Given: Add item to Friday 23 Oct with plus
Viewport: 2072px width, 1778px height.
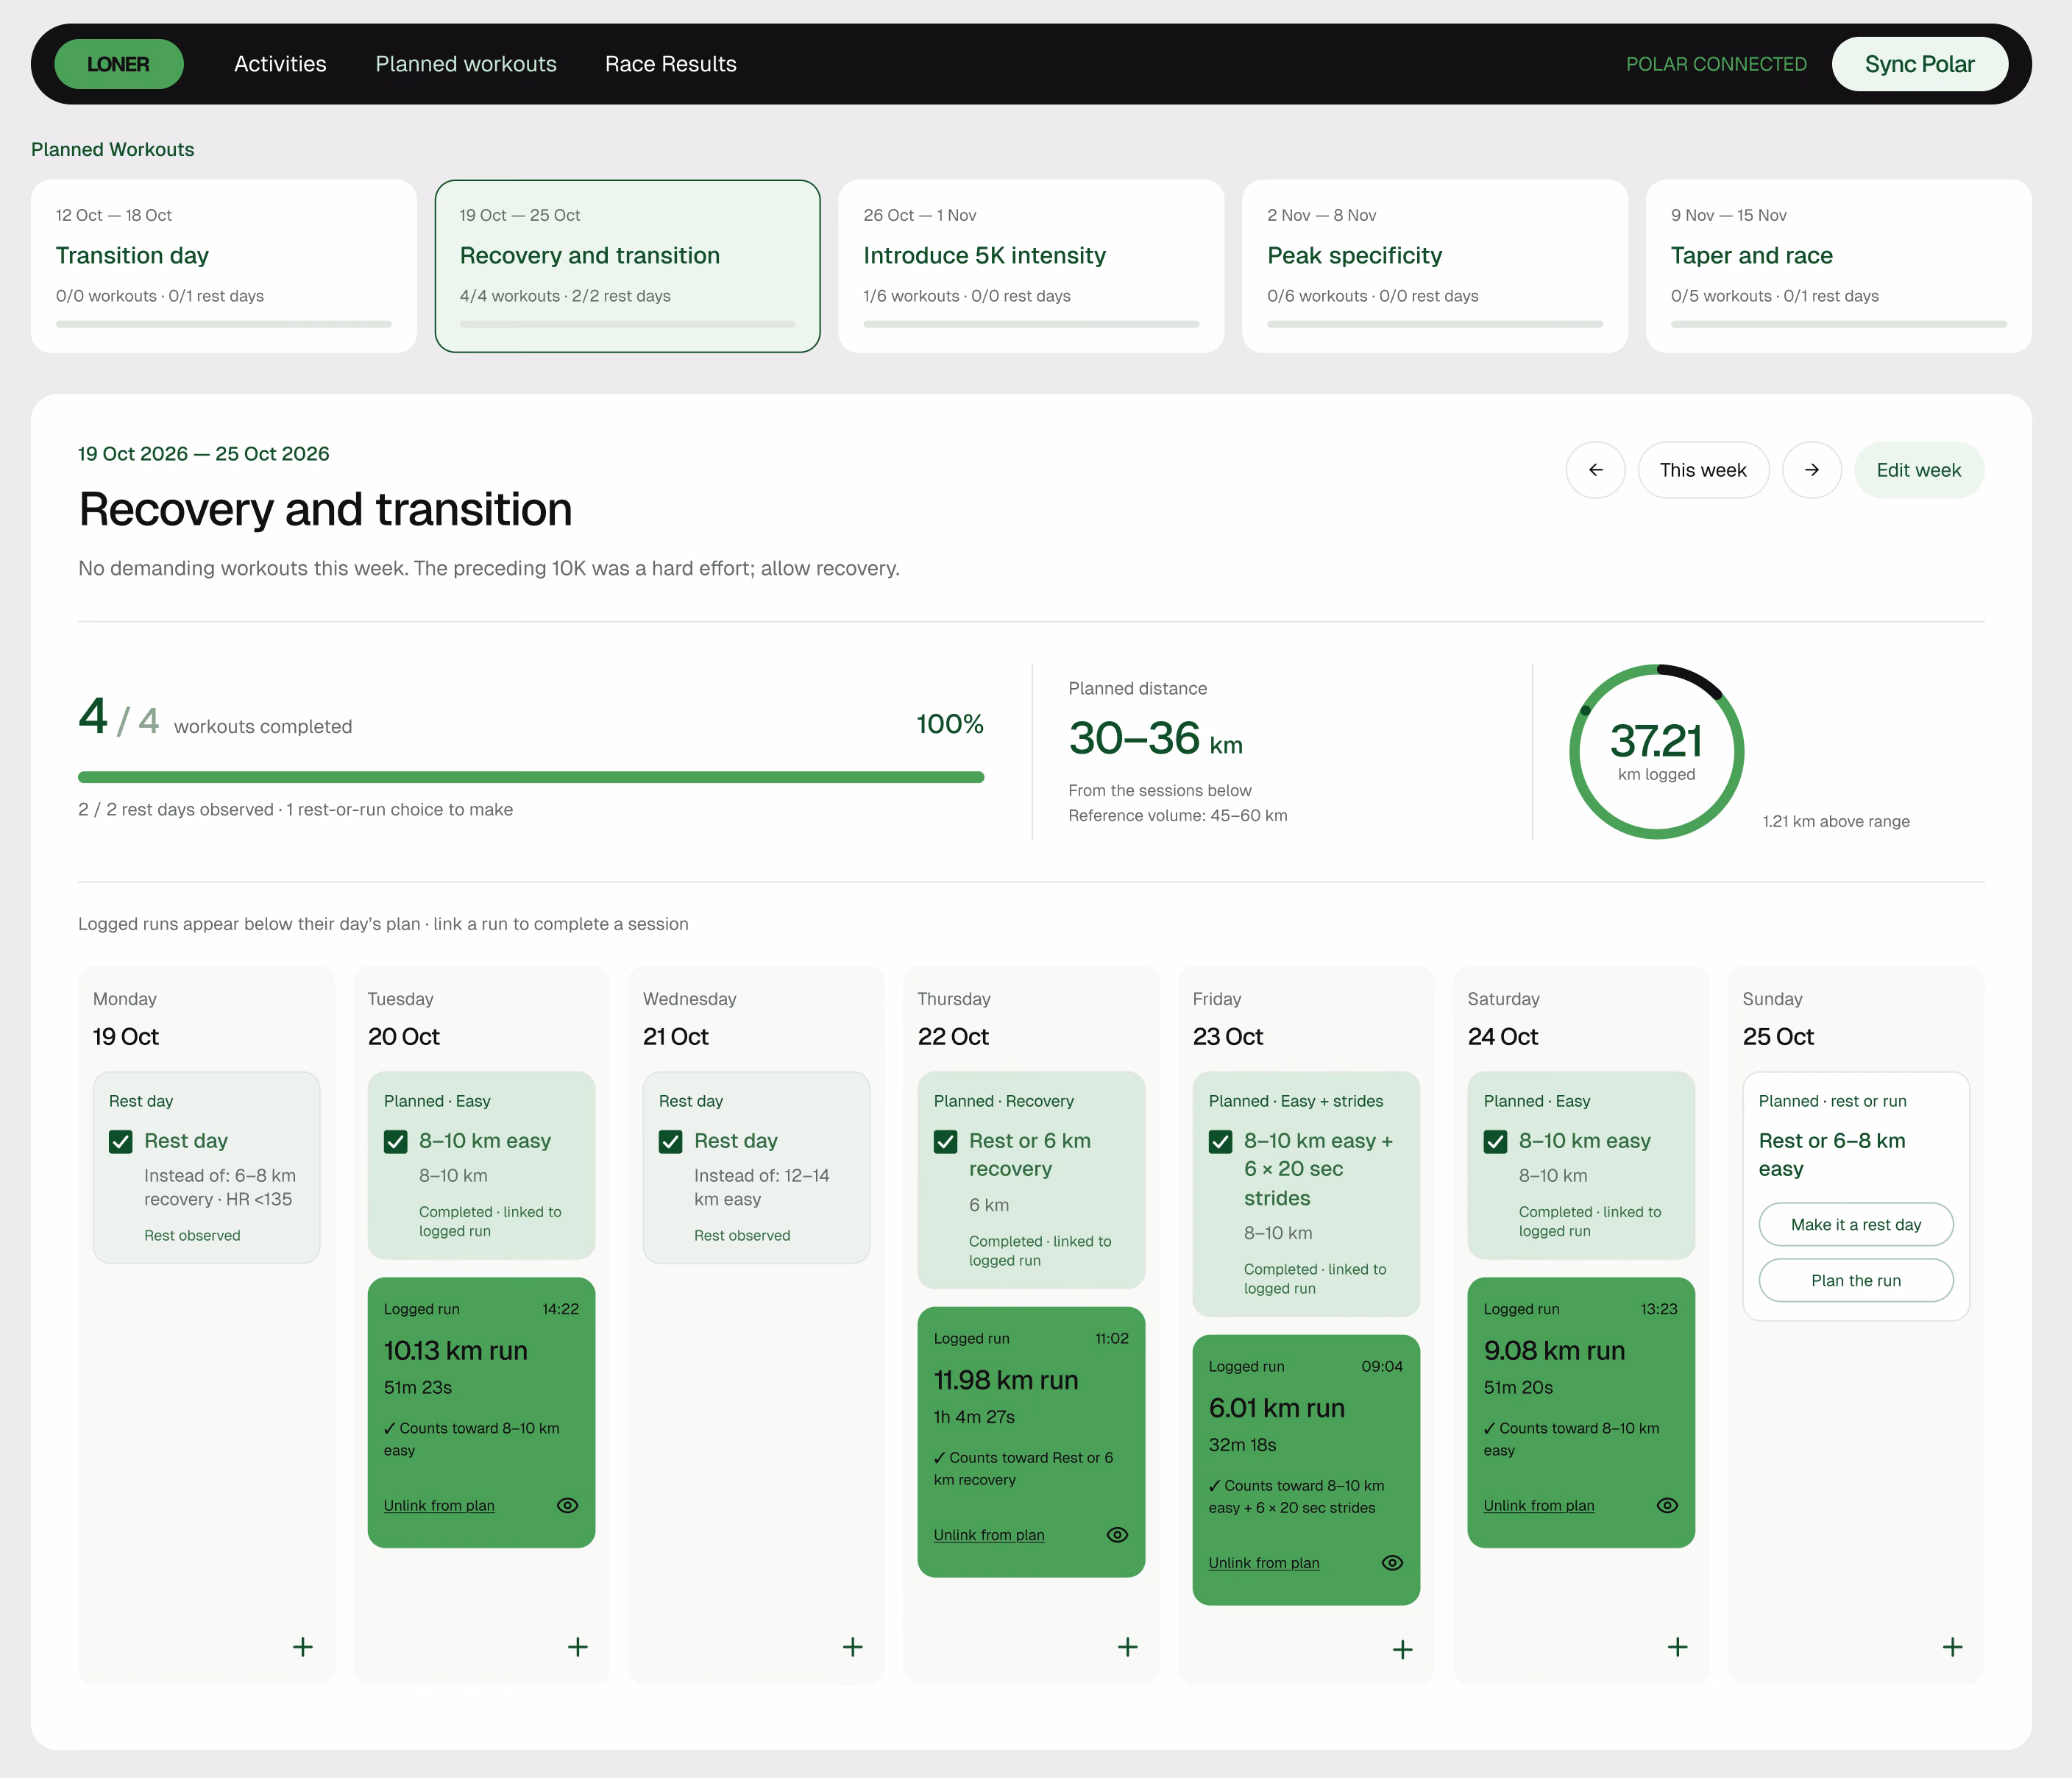Looking at the screenshot, I should click(1402, 1649).
